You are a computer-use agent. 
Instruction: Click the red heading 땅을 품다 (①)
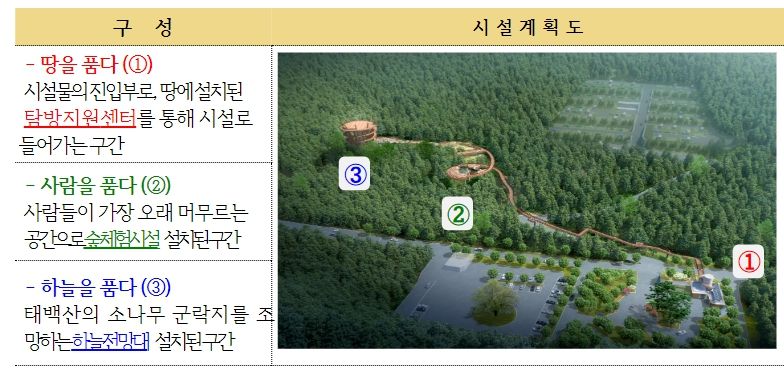pos(88,64)
